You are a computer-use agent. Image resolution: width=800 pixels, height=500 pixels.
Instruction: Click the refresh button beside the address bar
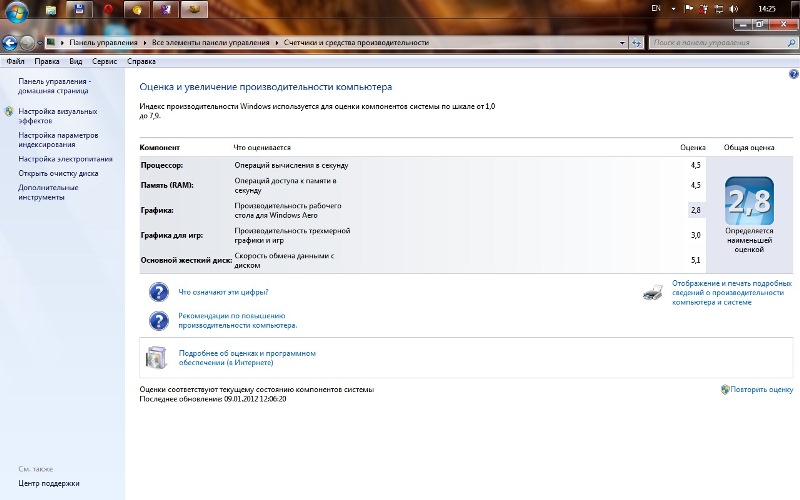636,43
